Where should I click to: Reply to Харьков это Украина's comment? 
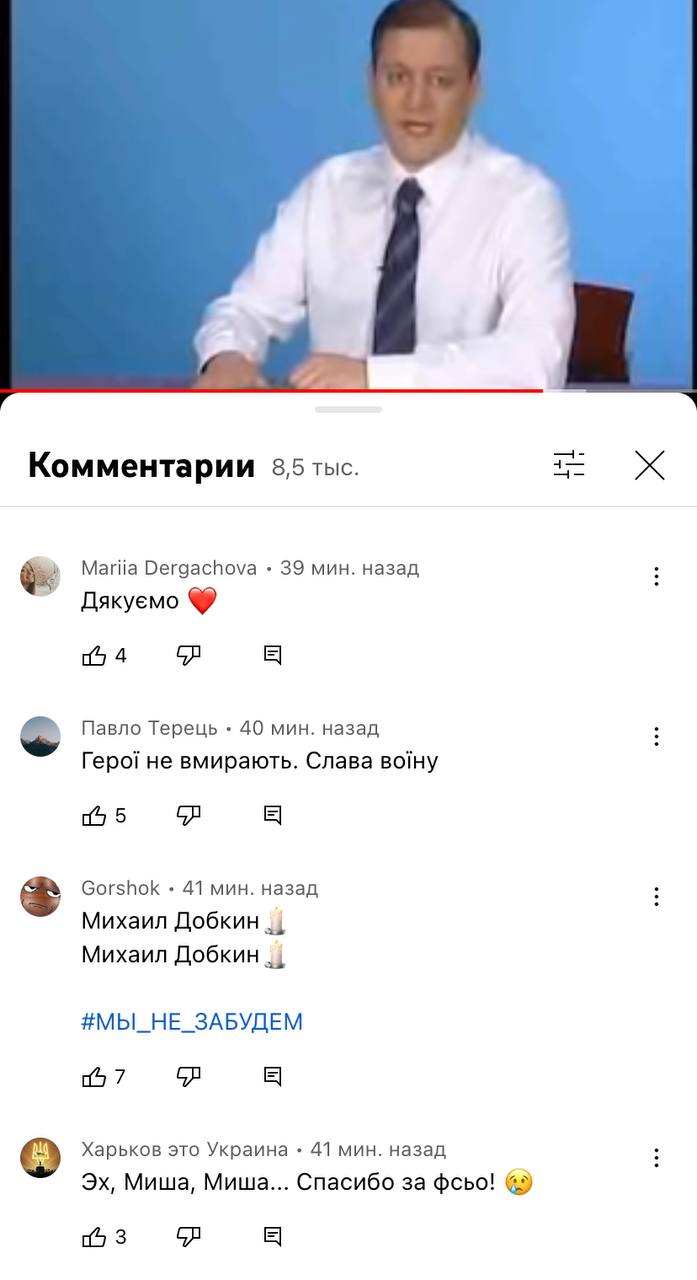[272, 1237]
